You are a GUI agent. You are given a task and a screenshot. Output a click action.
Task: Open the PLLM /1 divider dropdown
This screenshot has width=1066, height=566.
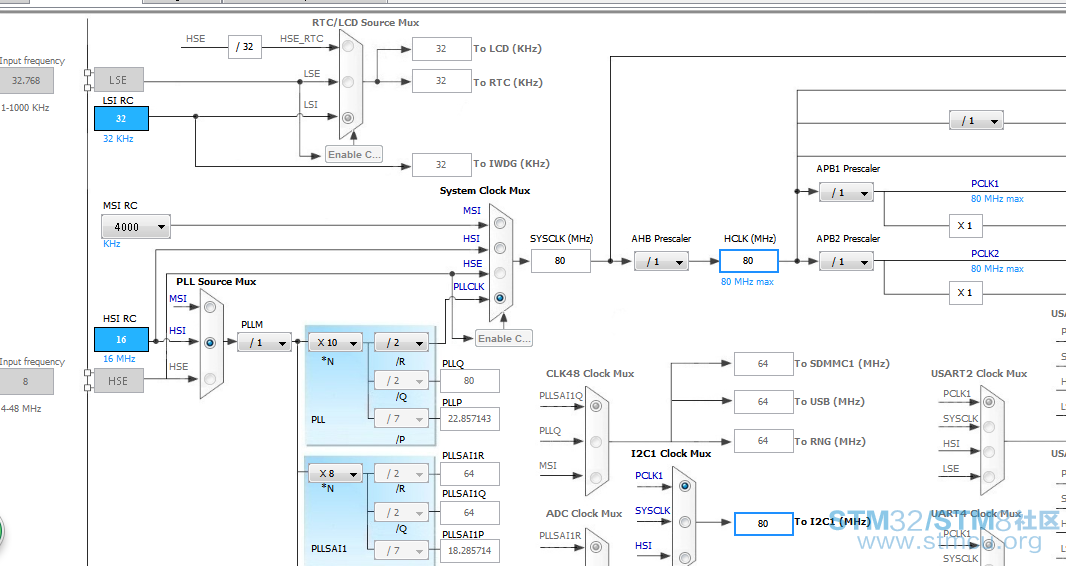coord(264,342)
